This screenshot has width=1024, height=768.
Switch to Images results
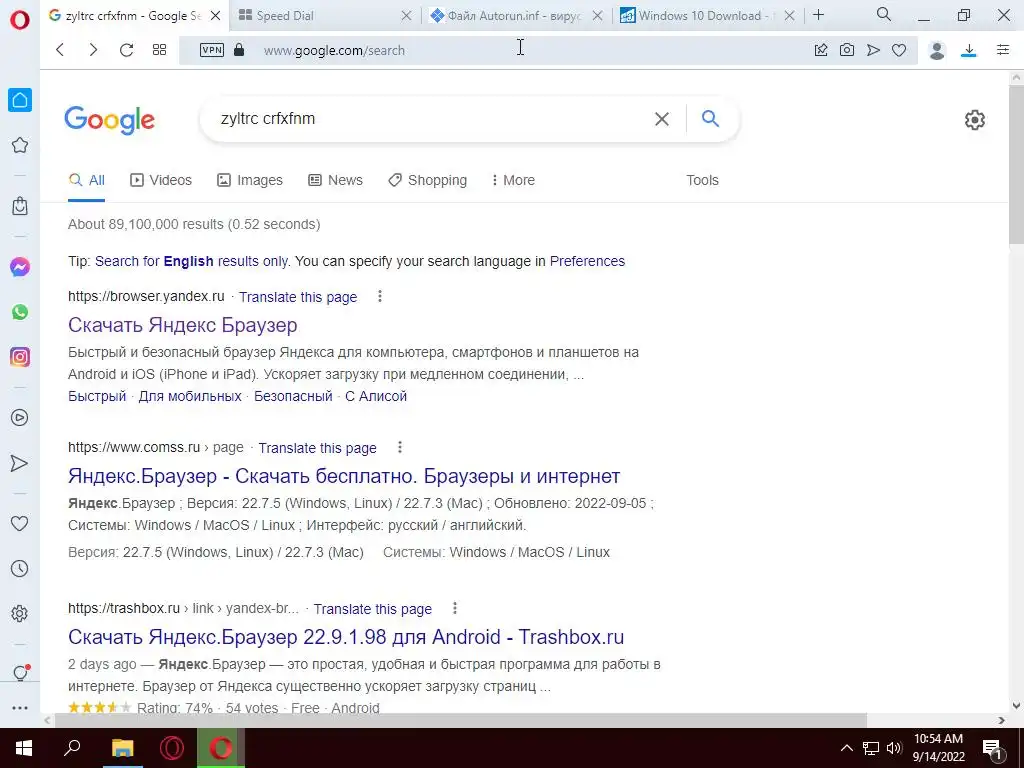point(249,180)
